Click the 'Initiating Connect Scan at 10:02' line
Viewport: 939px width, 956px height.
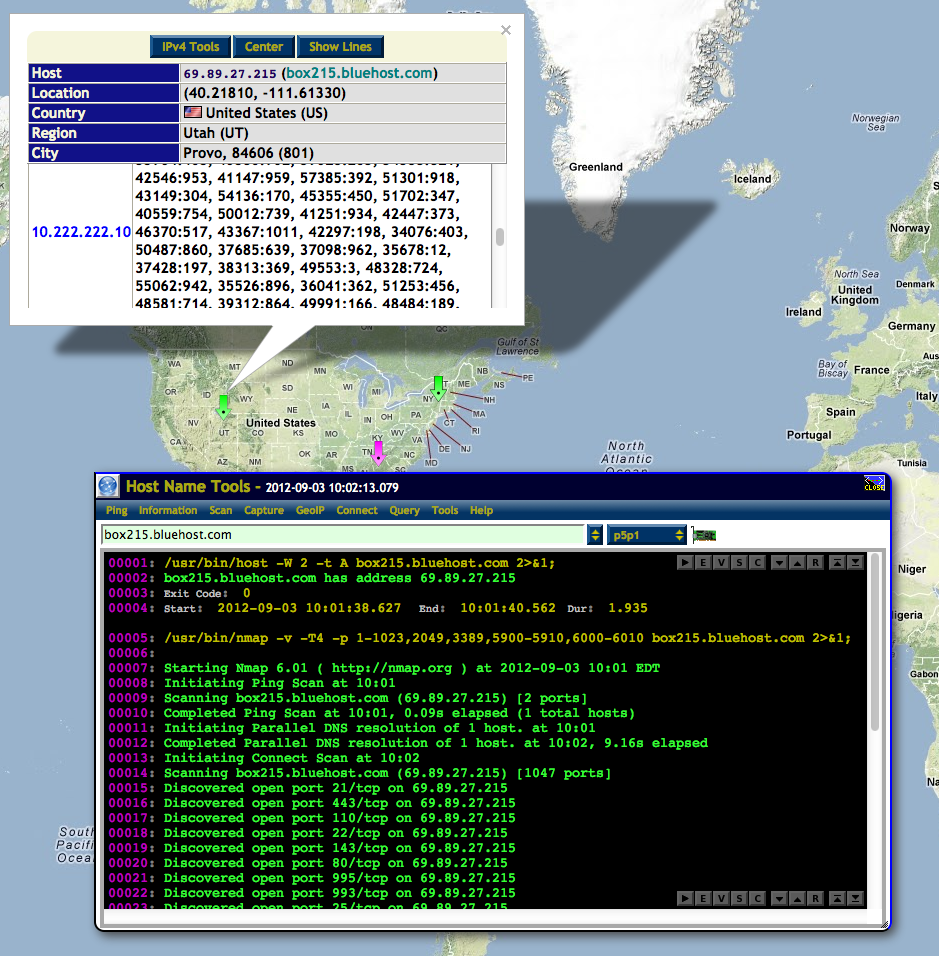click(x=291, y=758)
